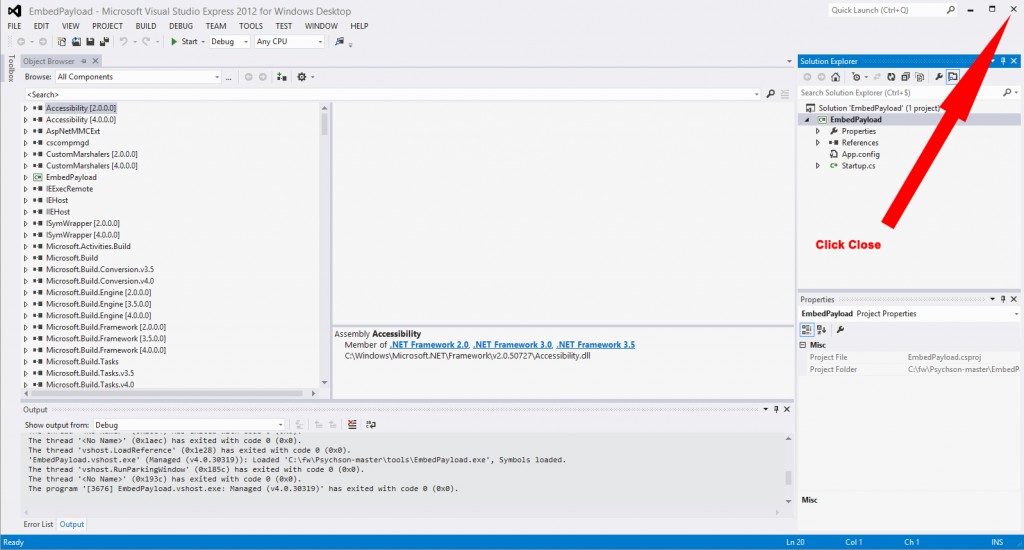
Task: Open the PROJECT menu
Action: [107, 26]
